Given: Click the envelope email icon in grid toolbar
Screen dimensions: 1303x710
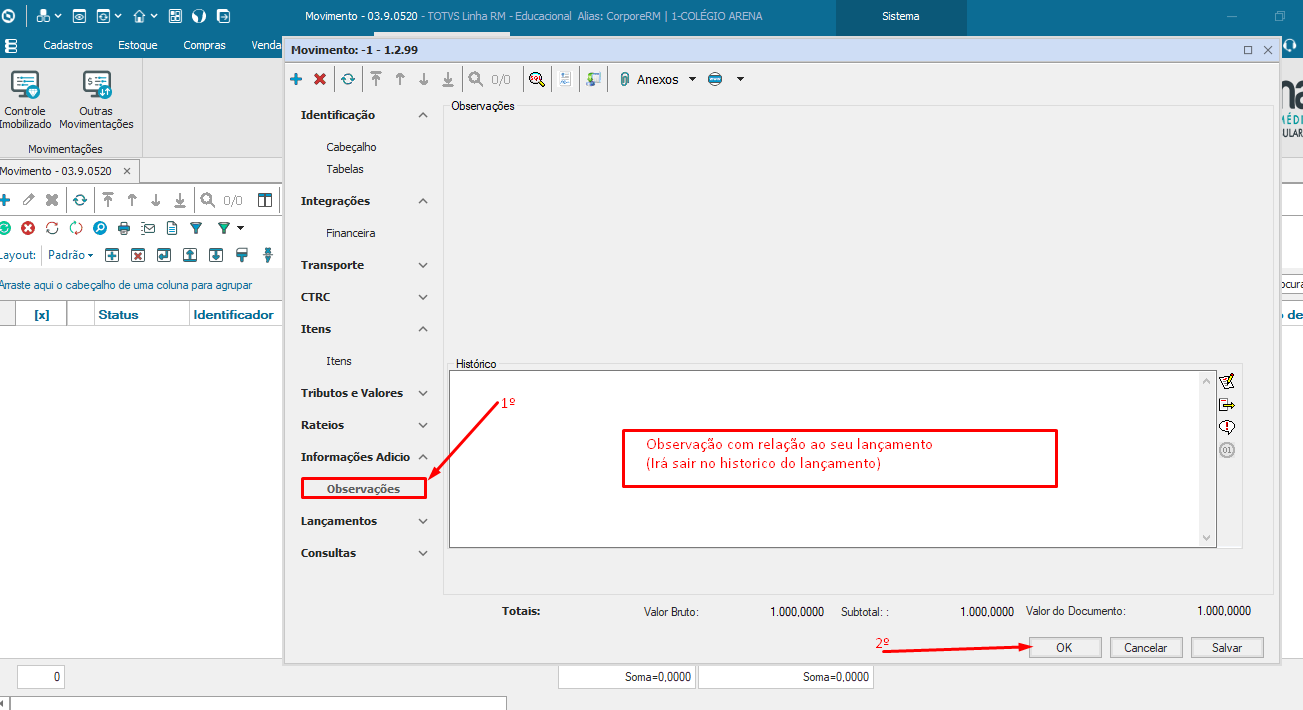Looking at the screenshot, I should point(148,228).
